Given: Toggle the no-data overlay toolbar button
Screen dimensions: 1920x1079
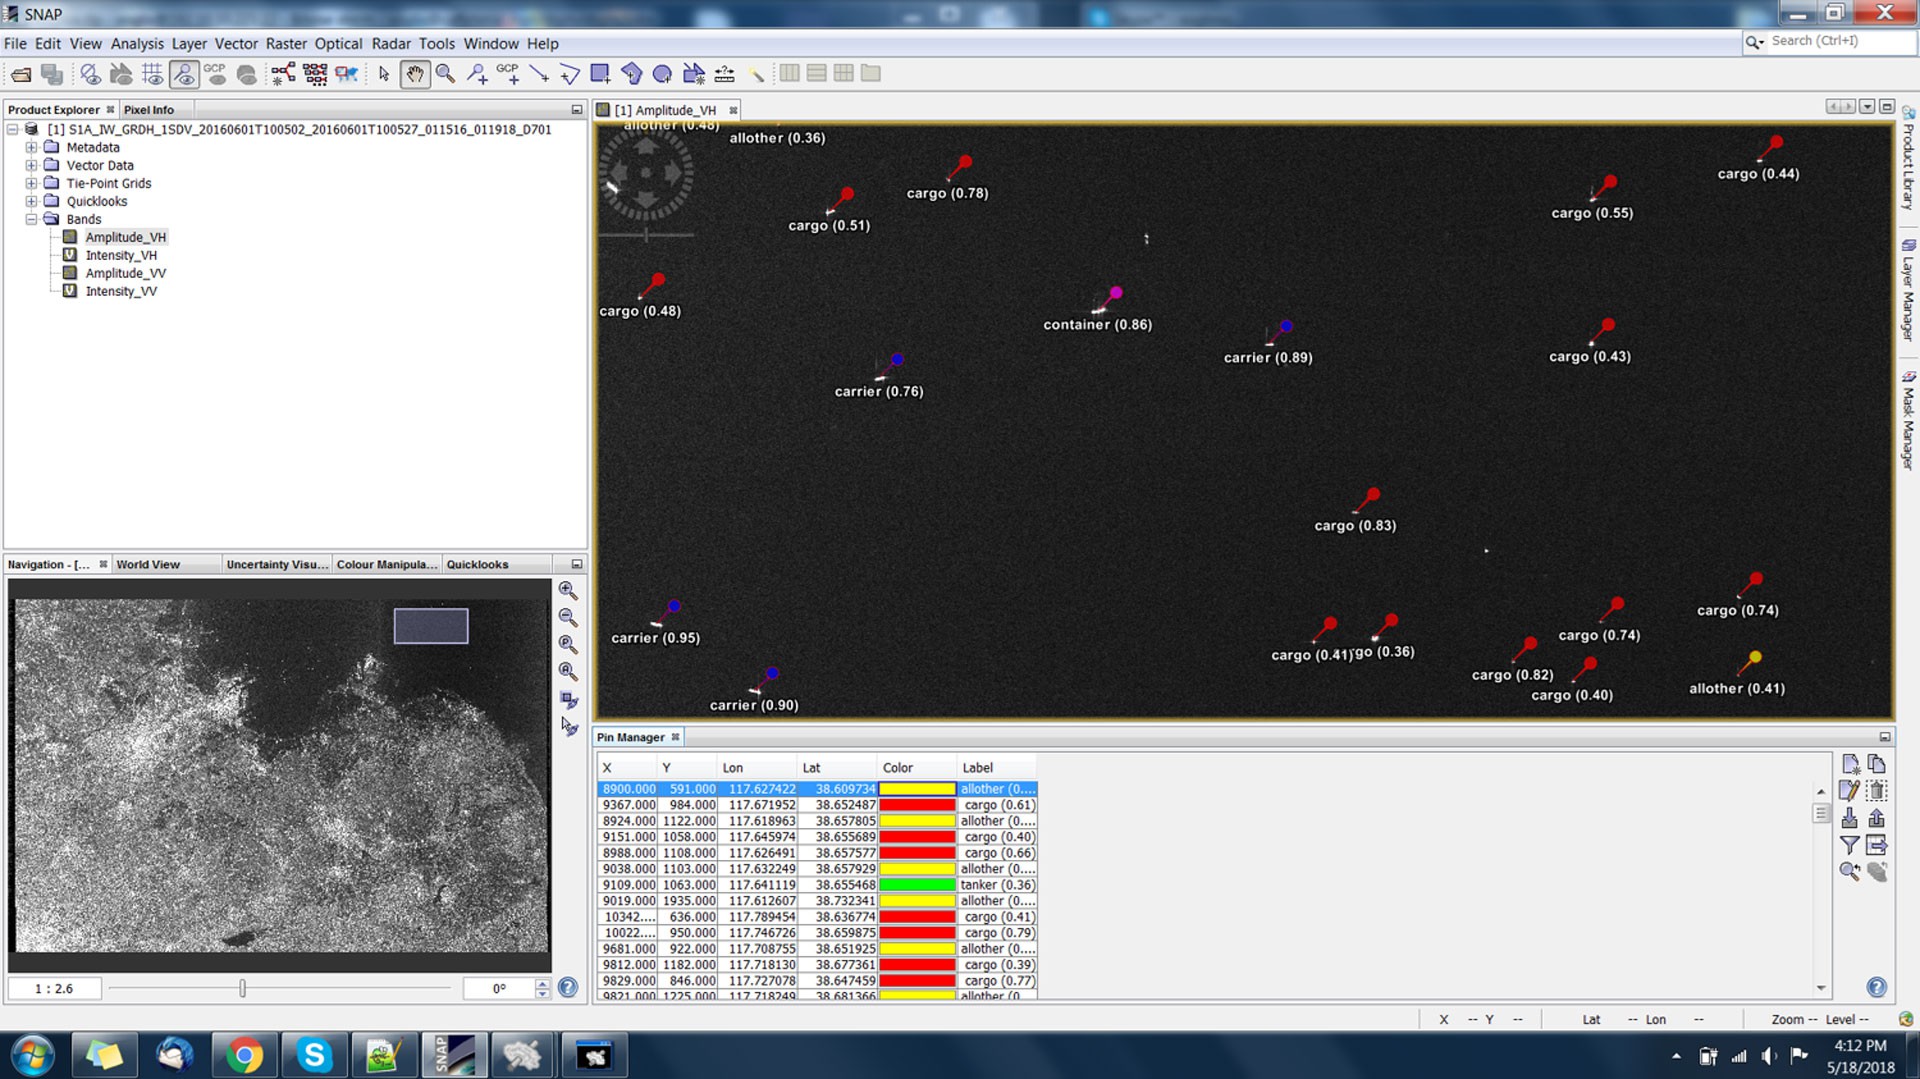Looking at the screenshot, I should click(90, 74).
